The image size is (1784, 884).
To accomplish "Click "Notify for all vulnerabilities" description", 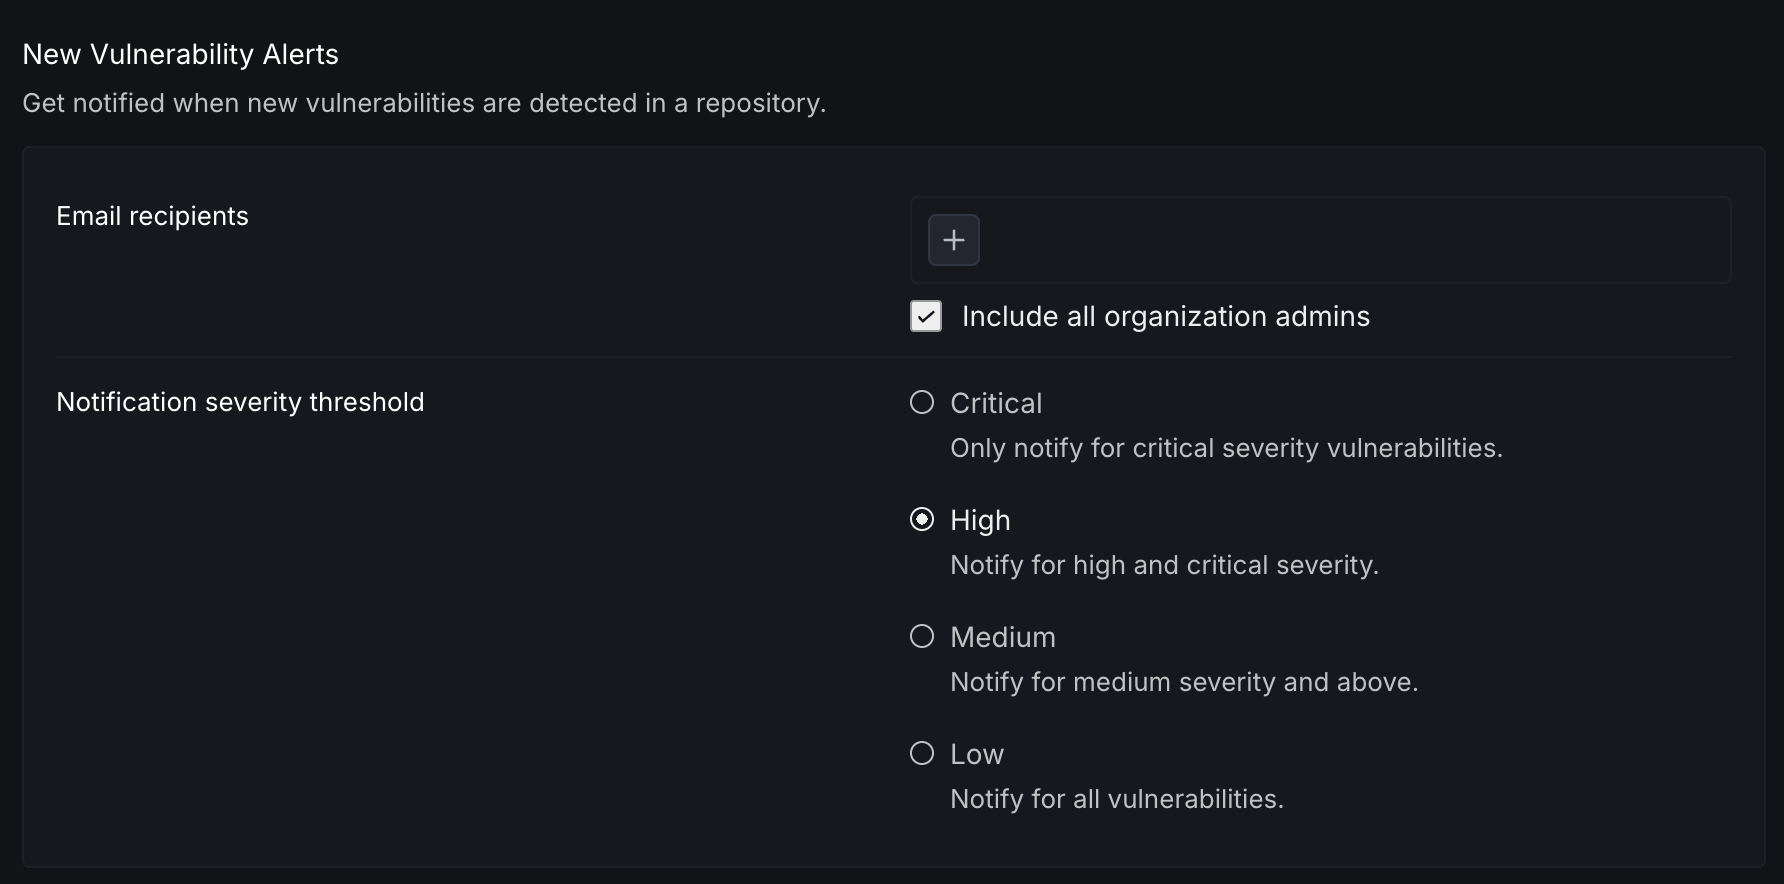I will click(1117, 799).
